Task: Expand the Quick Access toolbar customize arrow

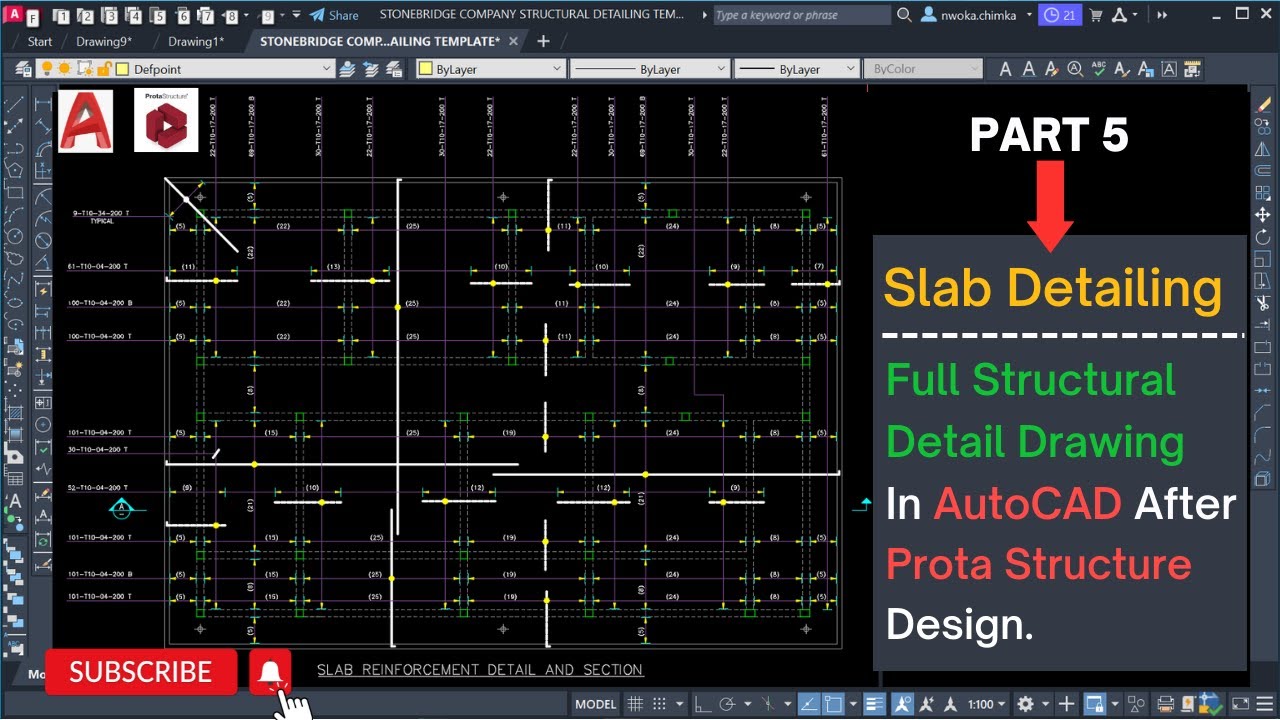Action: (296, 15)
